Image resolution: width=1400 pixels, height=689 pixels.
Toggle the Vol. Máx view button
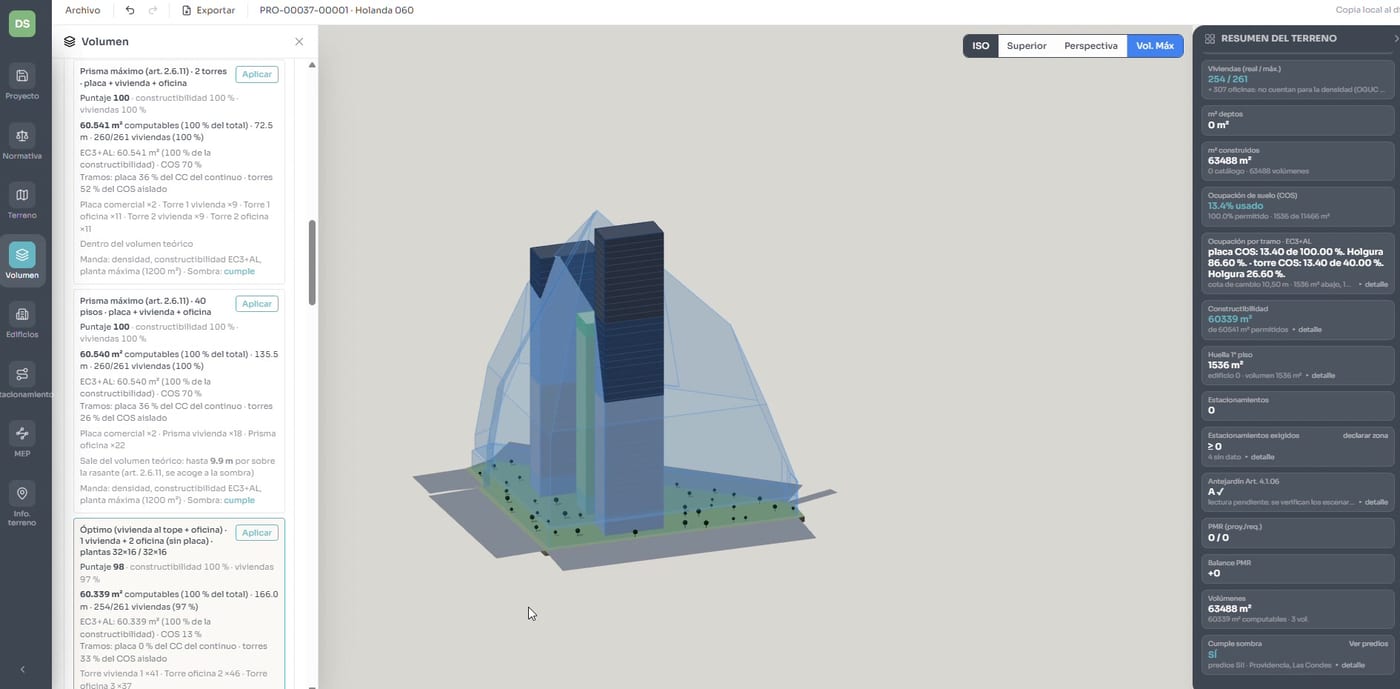pos(1155,46)
